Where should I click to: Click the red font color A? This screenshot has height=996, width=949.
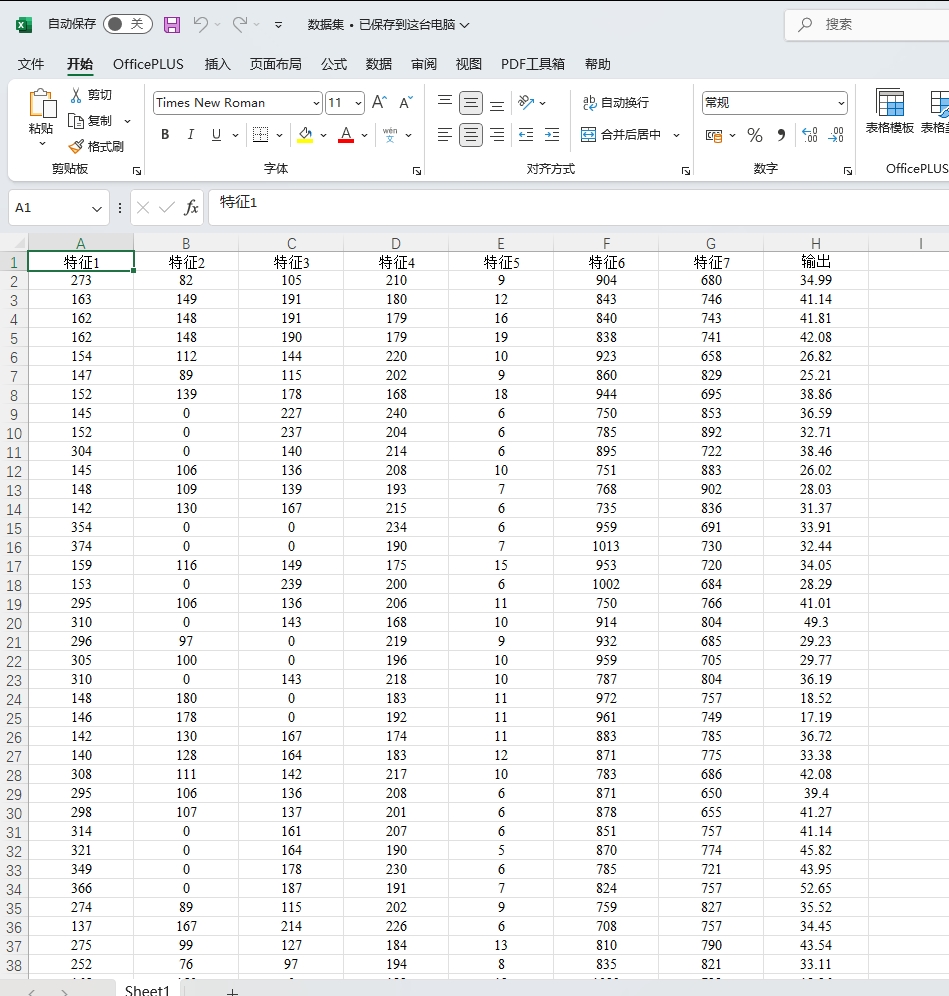[x=346, y=135]
